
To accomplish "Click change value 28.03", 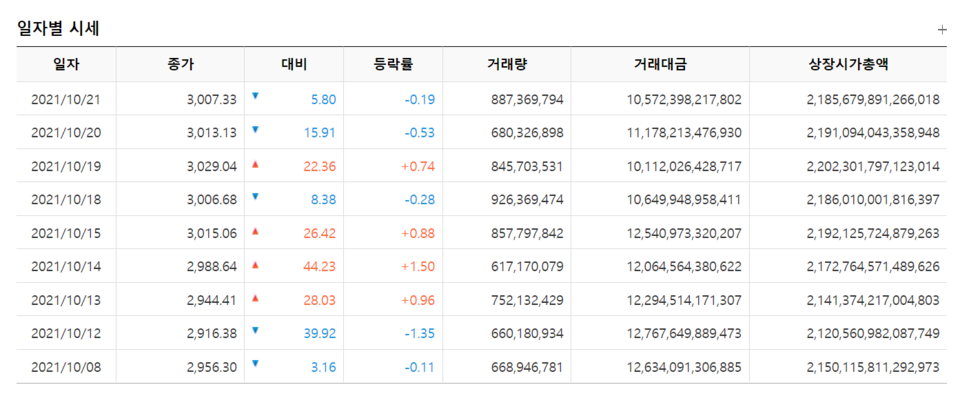I will click(320, 300).
